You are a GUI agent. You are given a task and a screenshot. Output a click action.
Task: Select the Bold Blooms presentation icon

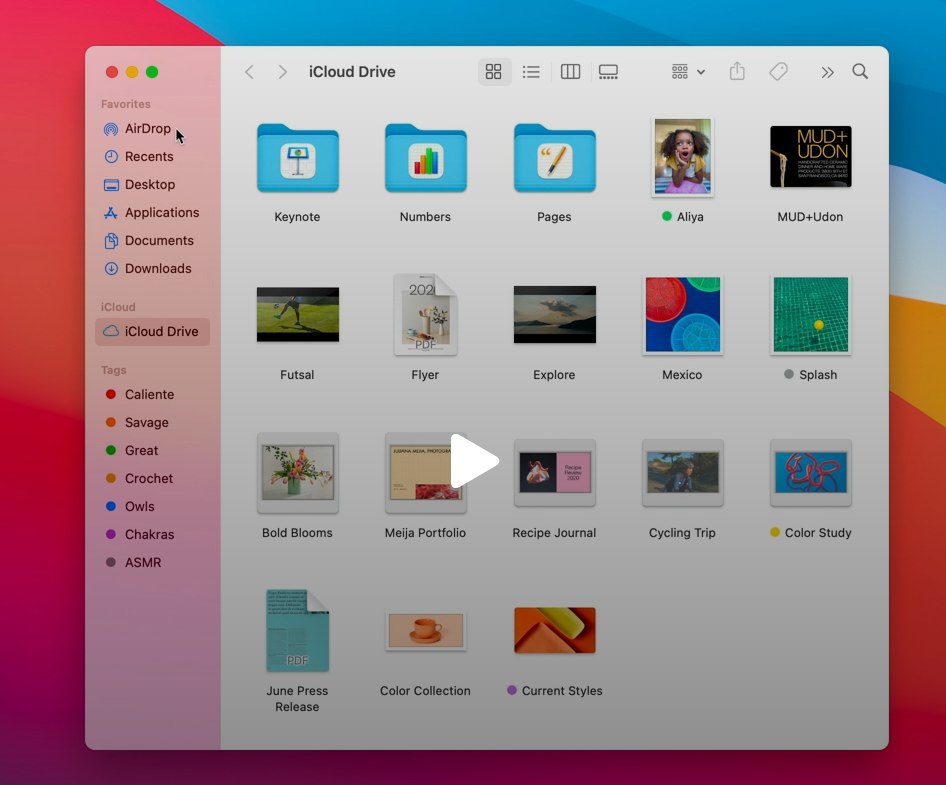[x=297, y=472]
